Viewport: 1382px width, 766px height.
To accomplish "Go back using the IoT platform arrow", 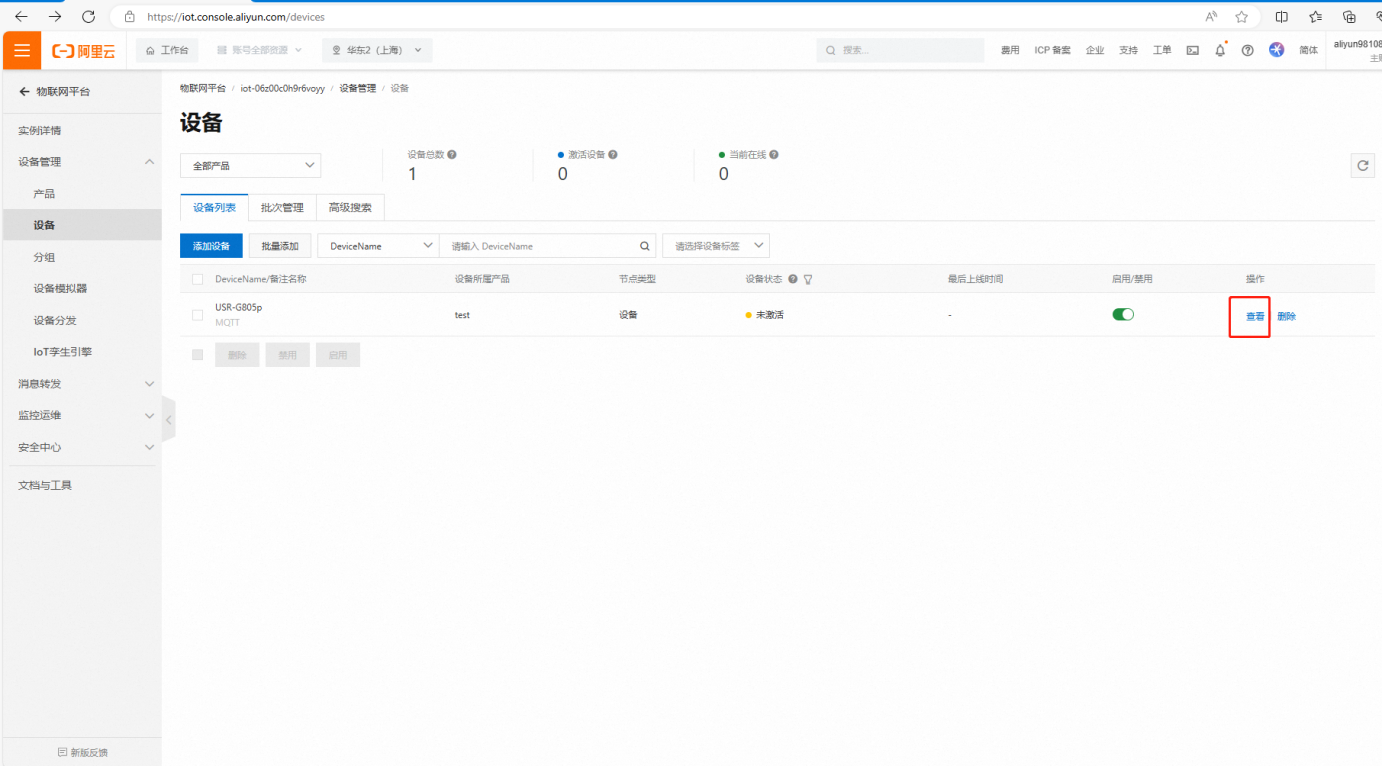I will [x=24, y=92].
